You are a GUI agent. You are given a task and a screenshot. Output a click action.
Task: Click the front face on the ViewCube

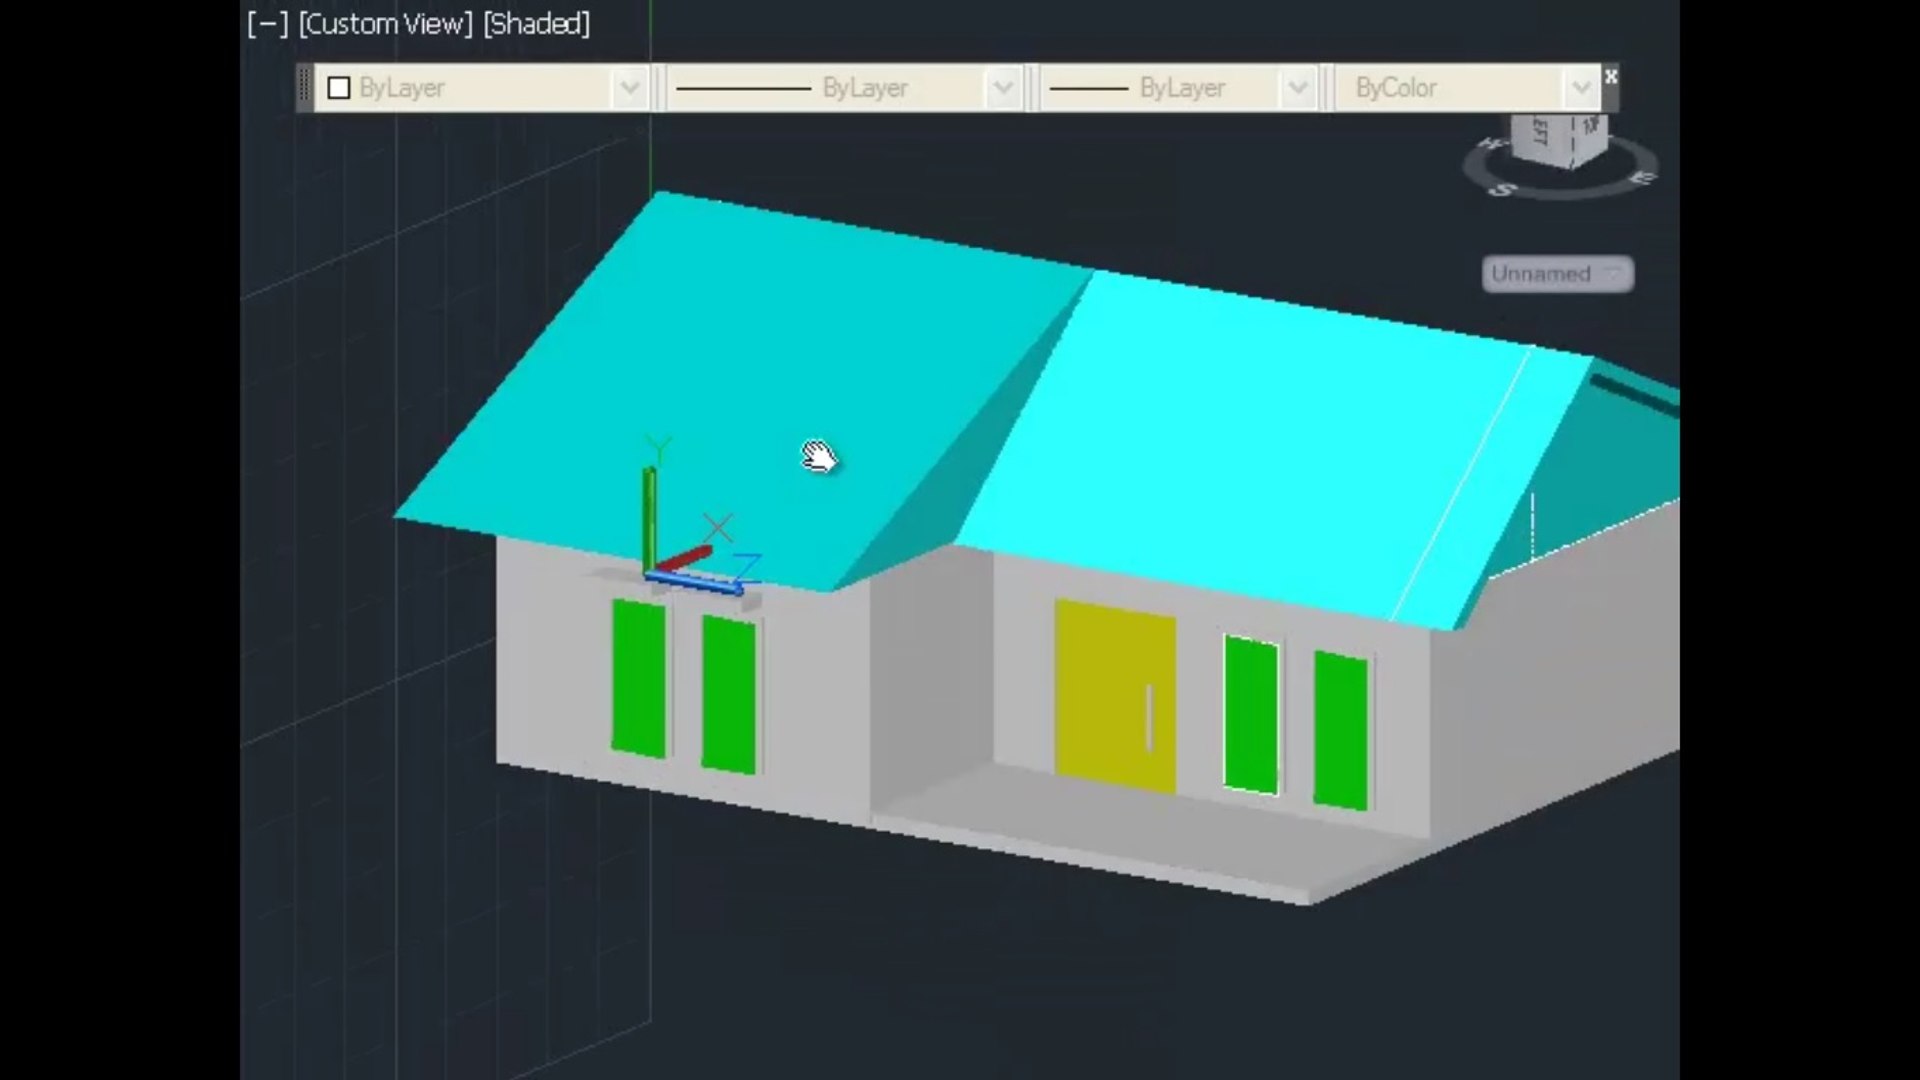1590,136
